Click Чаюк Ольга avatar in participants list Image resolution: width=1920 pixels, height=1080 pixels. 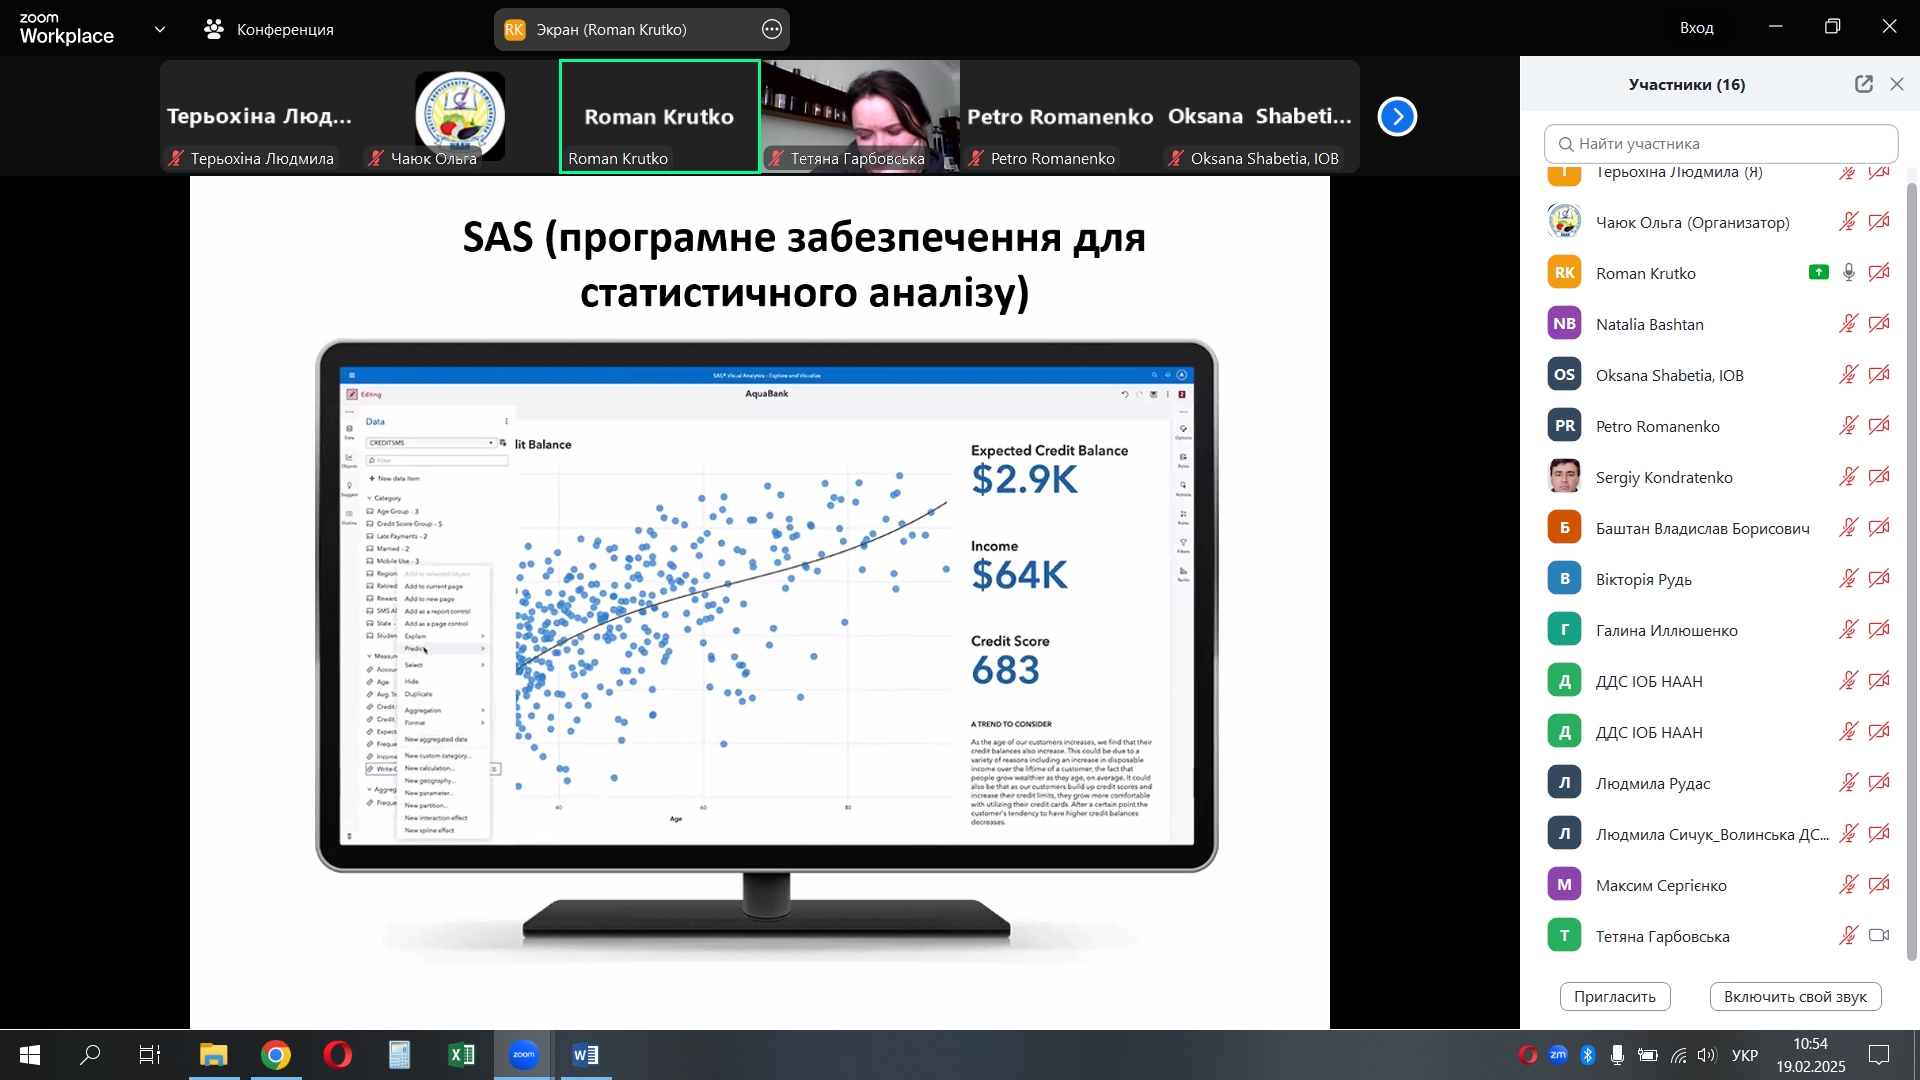coord(1564,221)
